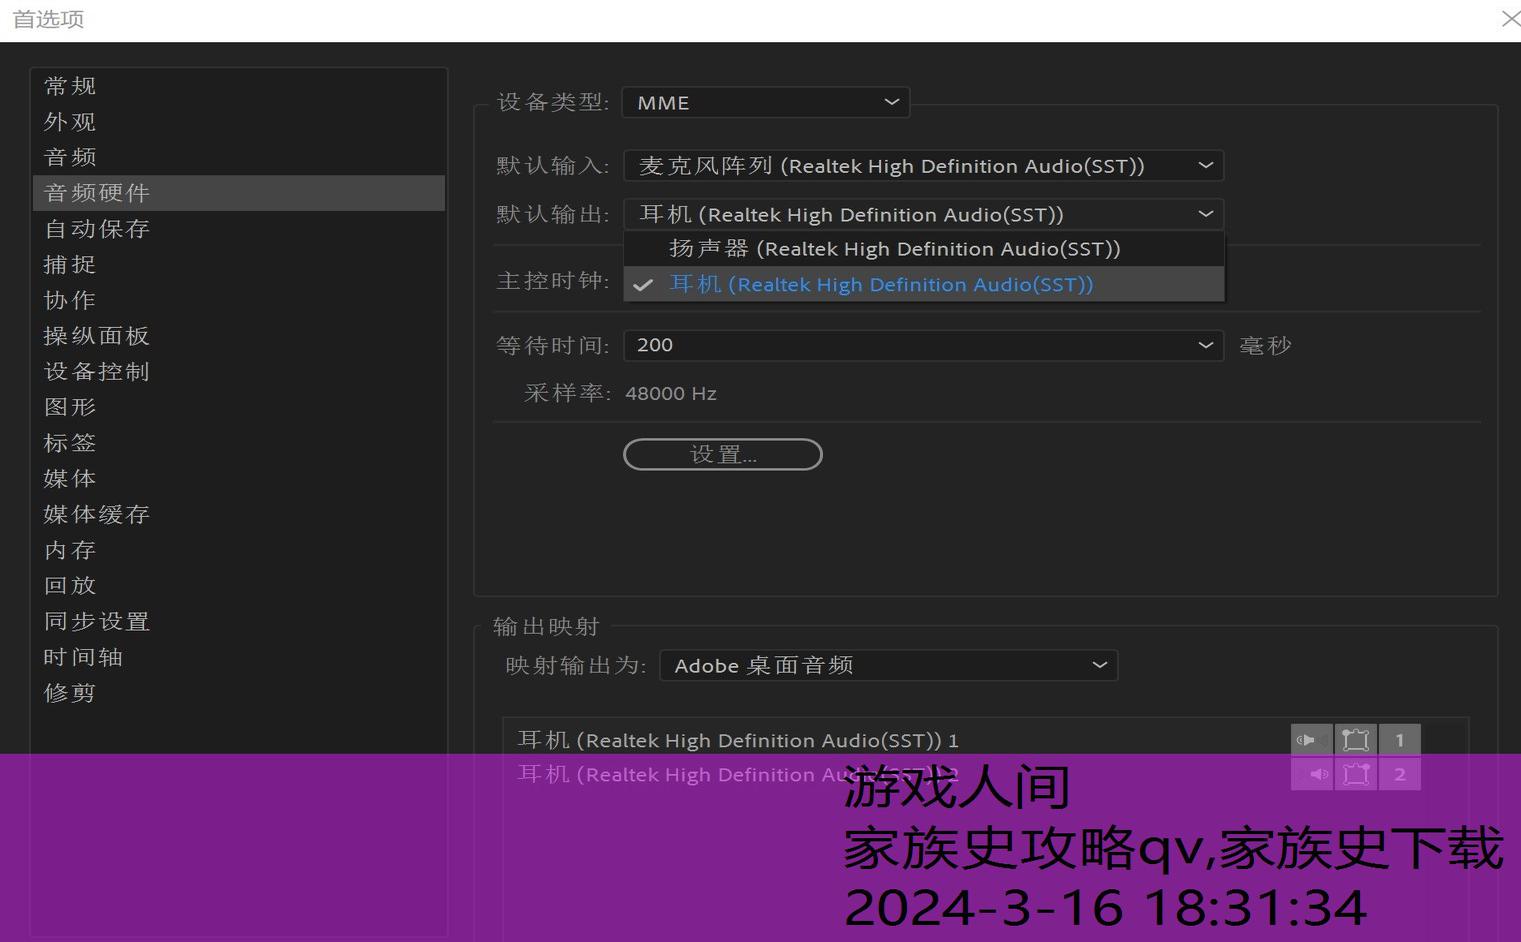Open the 媒体缓存 preferences category
Viewport: 1521px width, 942px height.
[239, 514]
